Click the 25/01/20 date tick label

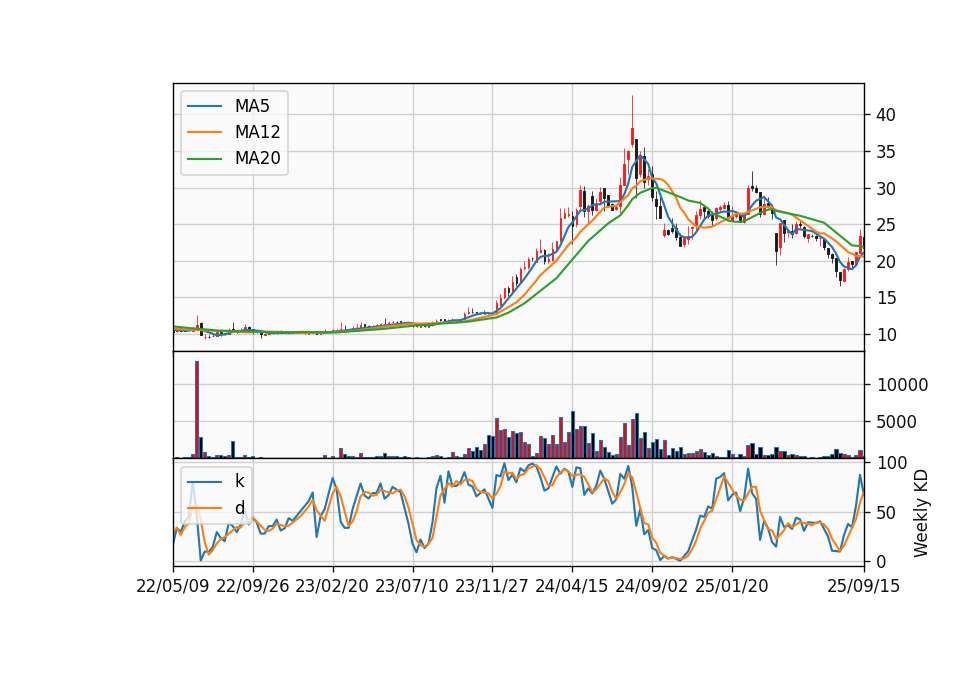click(732, 586)
